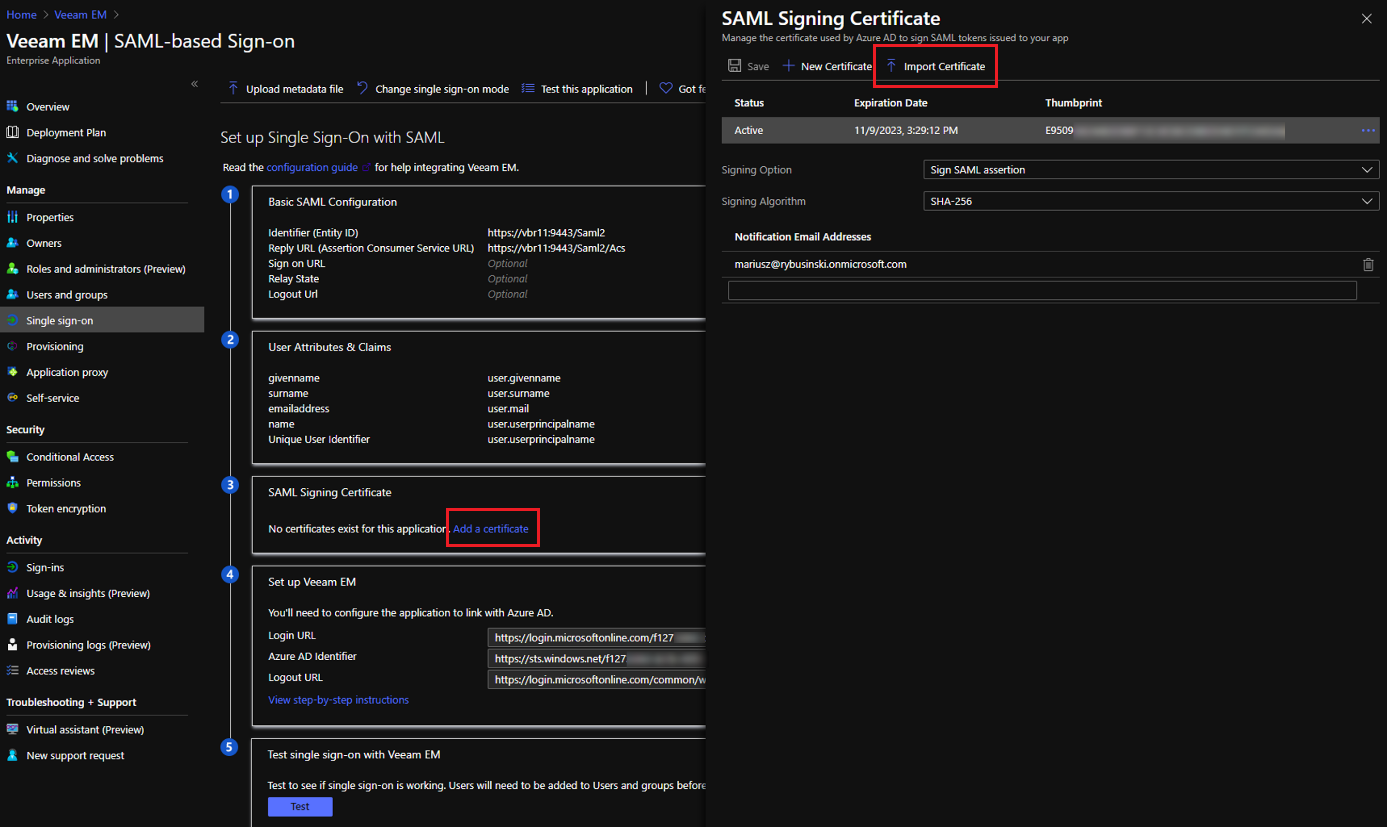Image resolution: width=1387 pixels, height=827 pixels.
Task: Click the Self-service icon
Action: (x=13, y=398)
